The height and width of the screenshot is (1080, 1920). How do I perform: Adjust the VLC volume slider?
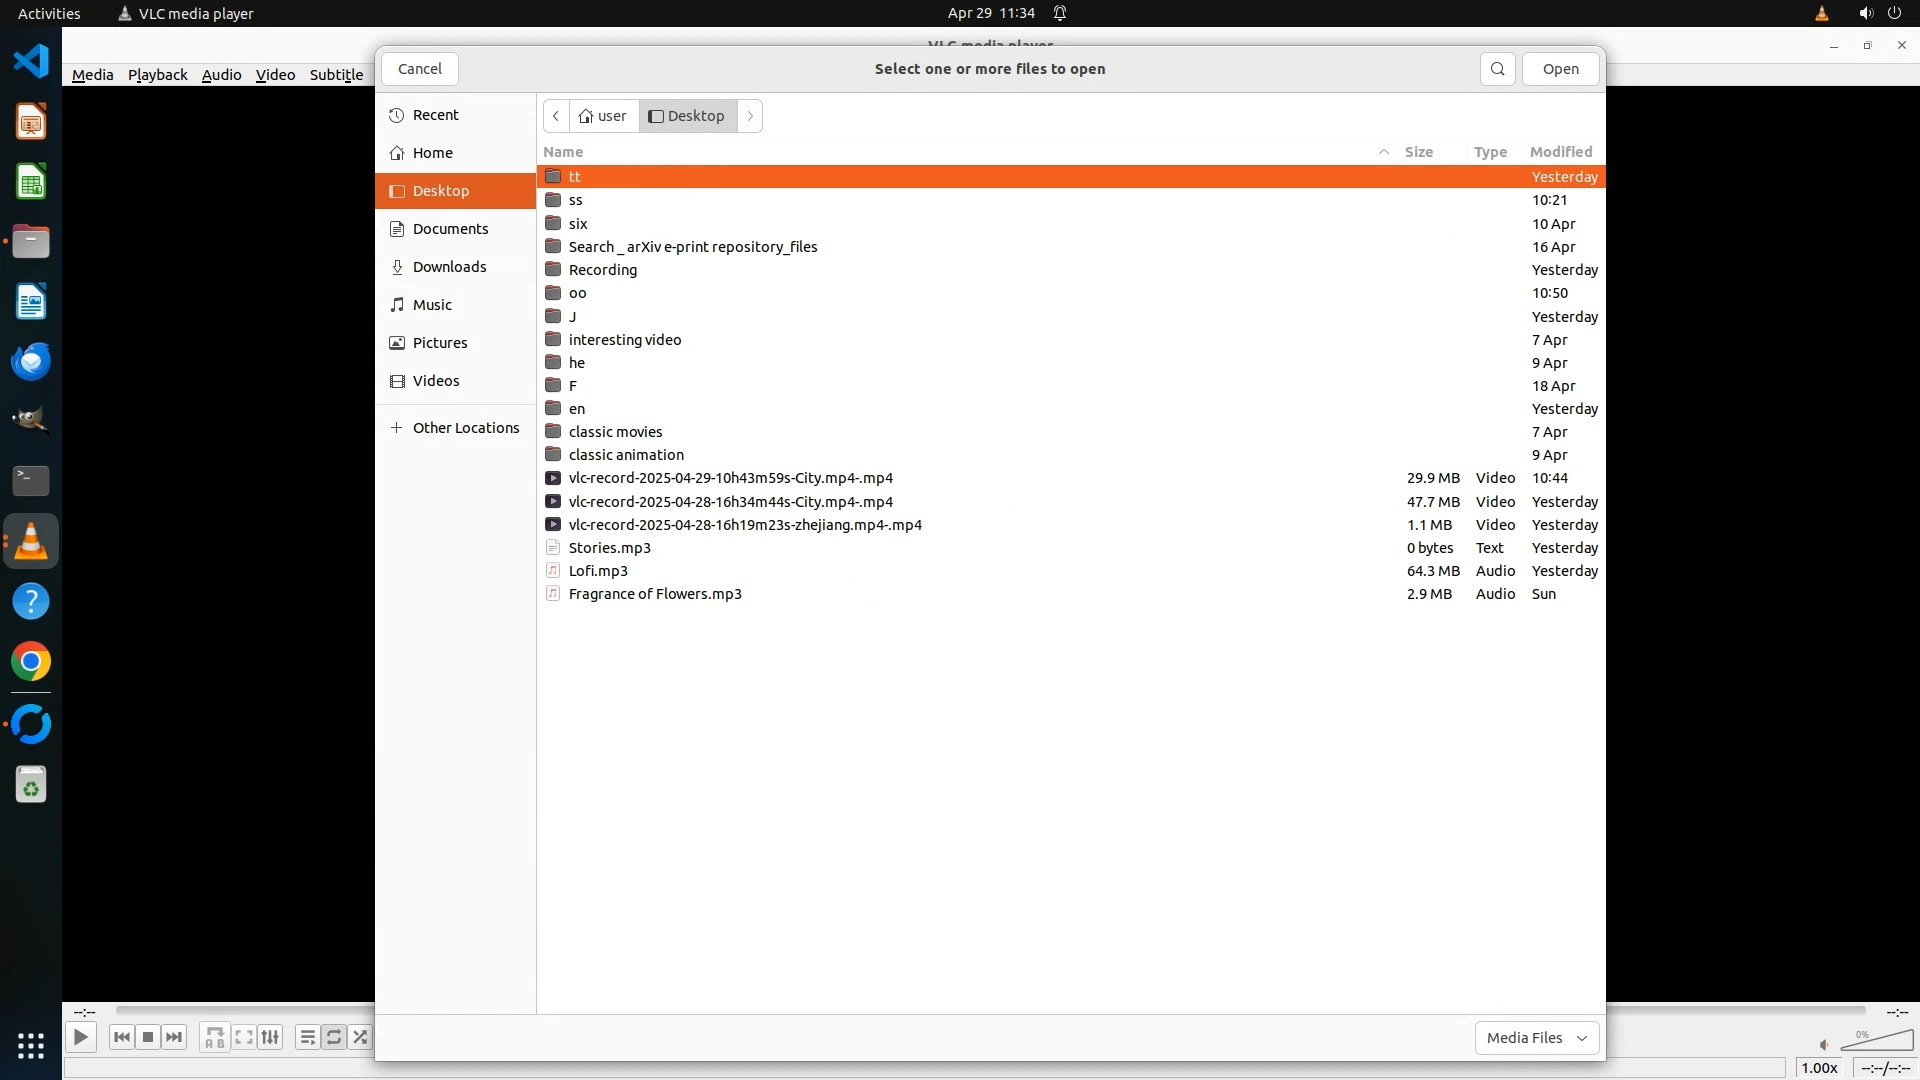[1877, 1042]
